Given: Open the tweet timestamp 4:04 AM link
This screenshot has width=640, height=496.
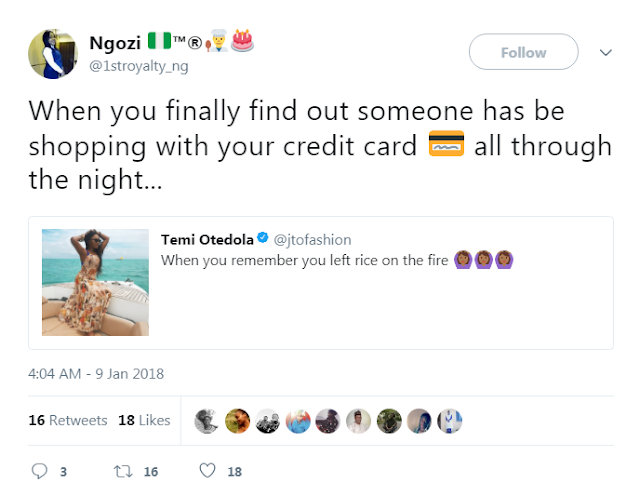Looking at the screenshot, I should point(96,374).
